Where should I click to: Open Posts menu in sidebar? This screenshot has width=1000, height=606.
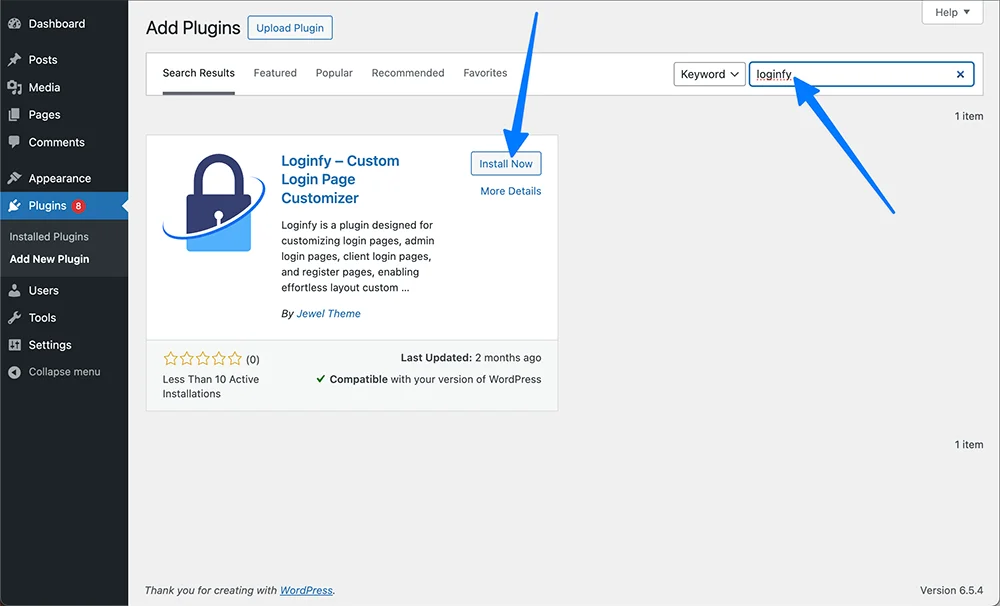tap(43, 60)
